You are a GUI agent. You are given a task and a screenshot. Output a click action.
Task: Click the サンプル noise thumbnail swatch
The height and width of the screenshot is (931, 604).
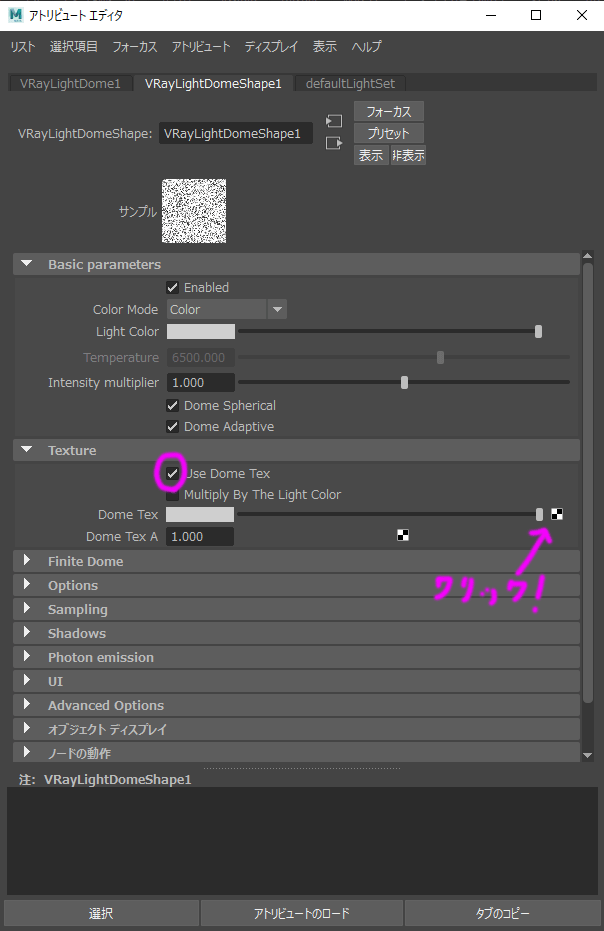click(194, 211)
